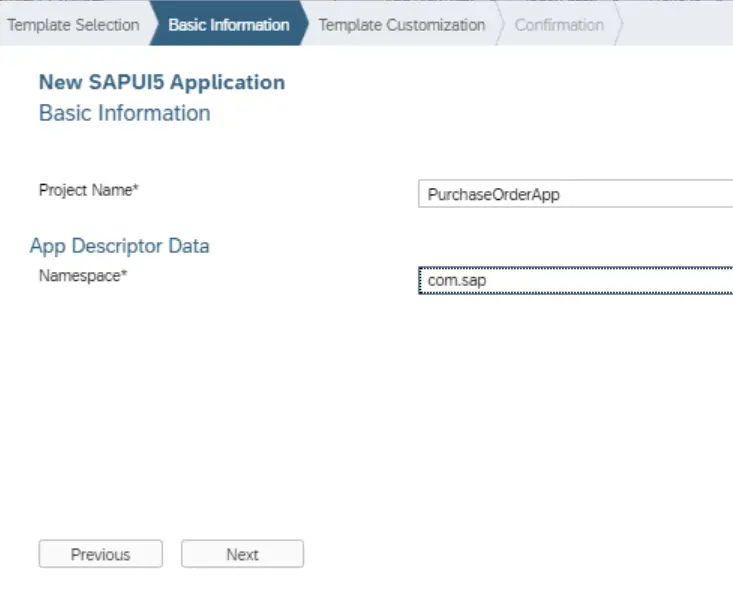Focus the Project Name input field
733x599 pixels.
point(575,194)
